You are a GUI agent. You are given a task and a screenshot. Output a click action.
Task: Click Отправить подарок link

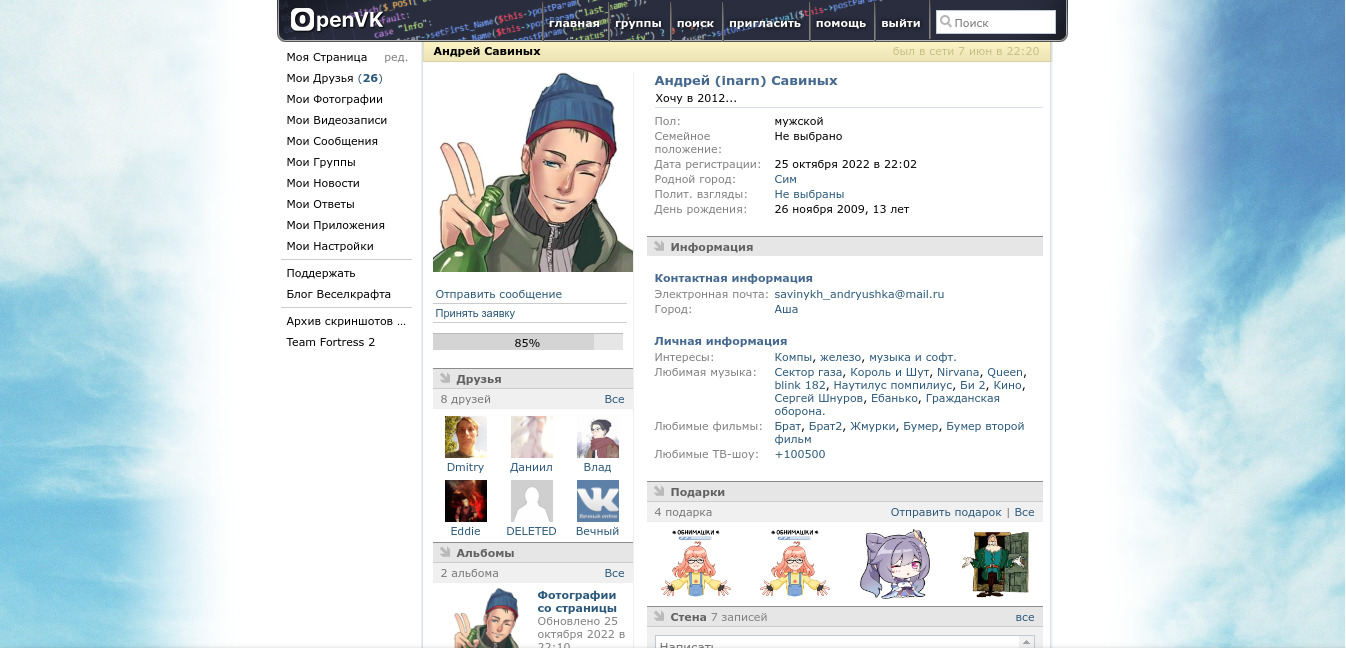[946, 512]
